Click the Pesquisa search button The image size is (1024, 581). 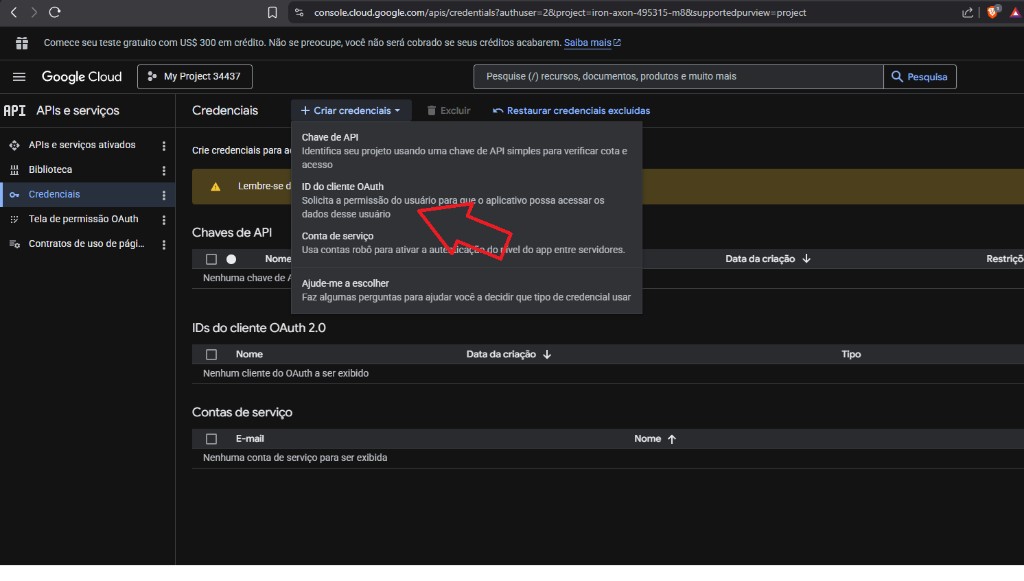pos(920,77)
